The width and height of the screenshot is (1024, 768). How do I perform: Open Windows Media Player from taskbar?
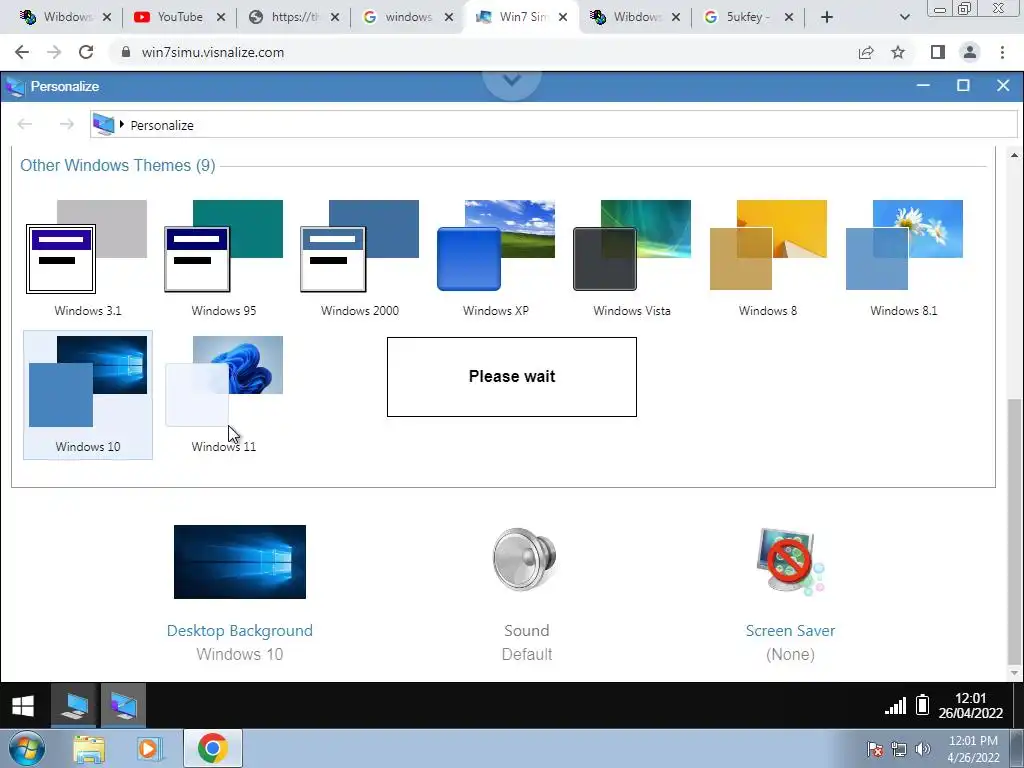point(148,749)
